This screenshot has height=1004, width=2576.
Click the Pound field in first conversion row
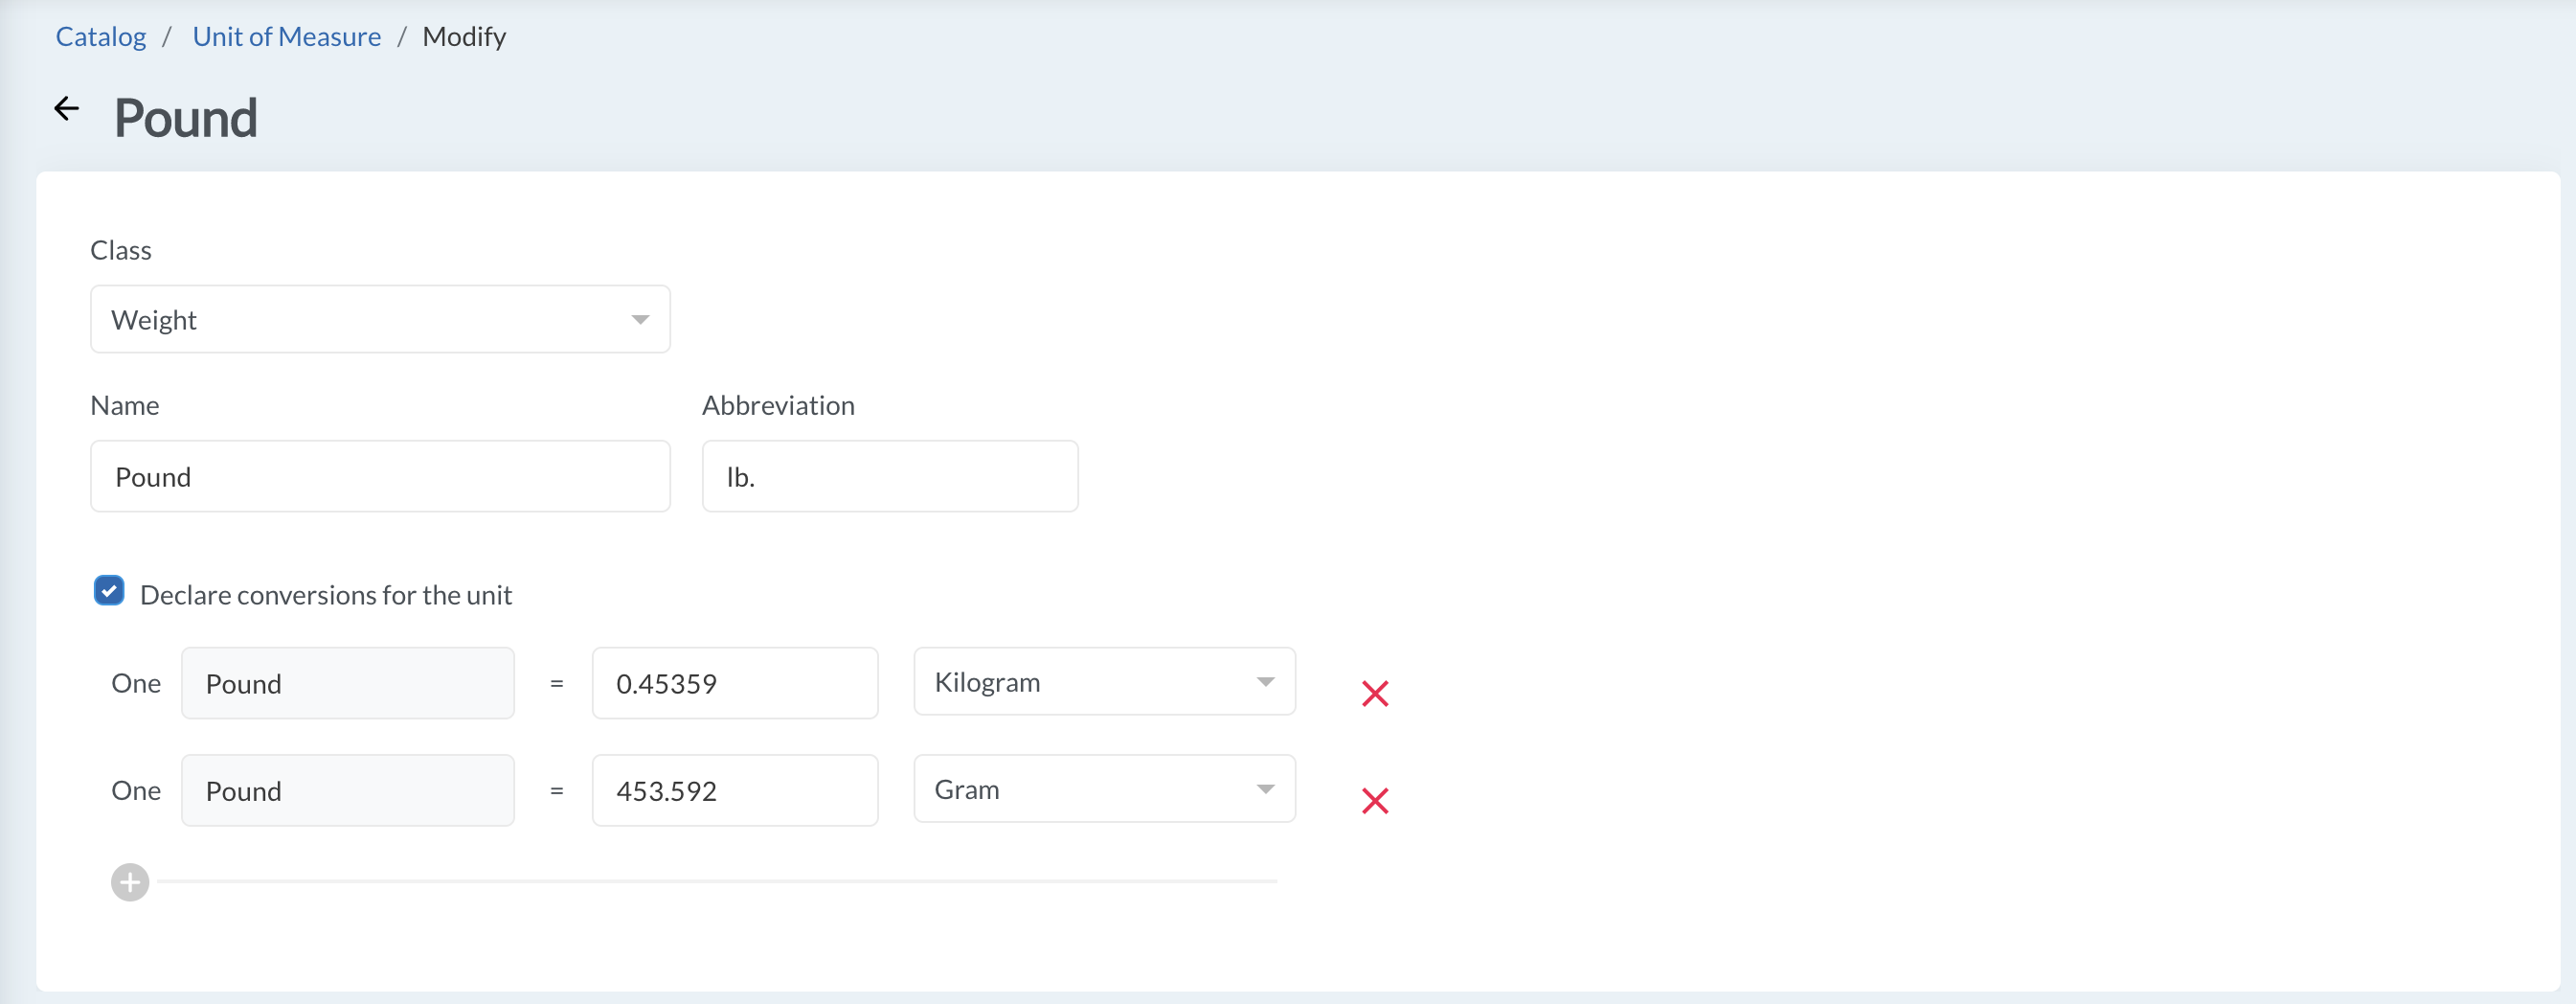[x=347, y=683]
